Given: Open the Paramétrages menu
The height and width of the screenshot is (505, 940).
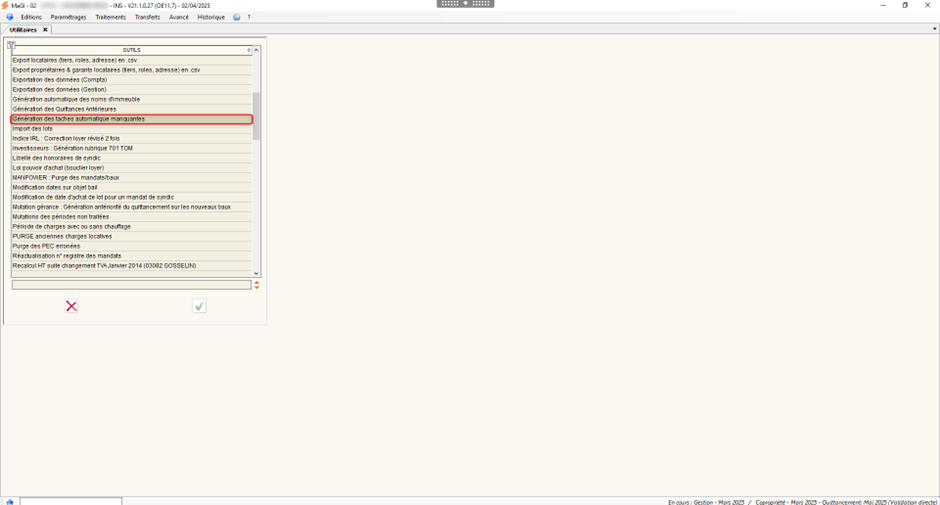Looking at the screenshot, I should tap(68, 17).
